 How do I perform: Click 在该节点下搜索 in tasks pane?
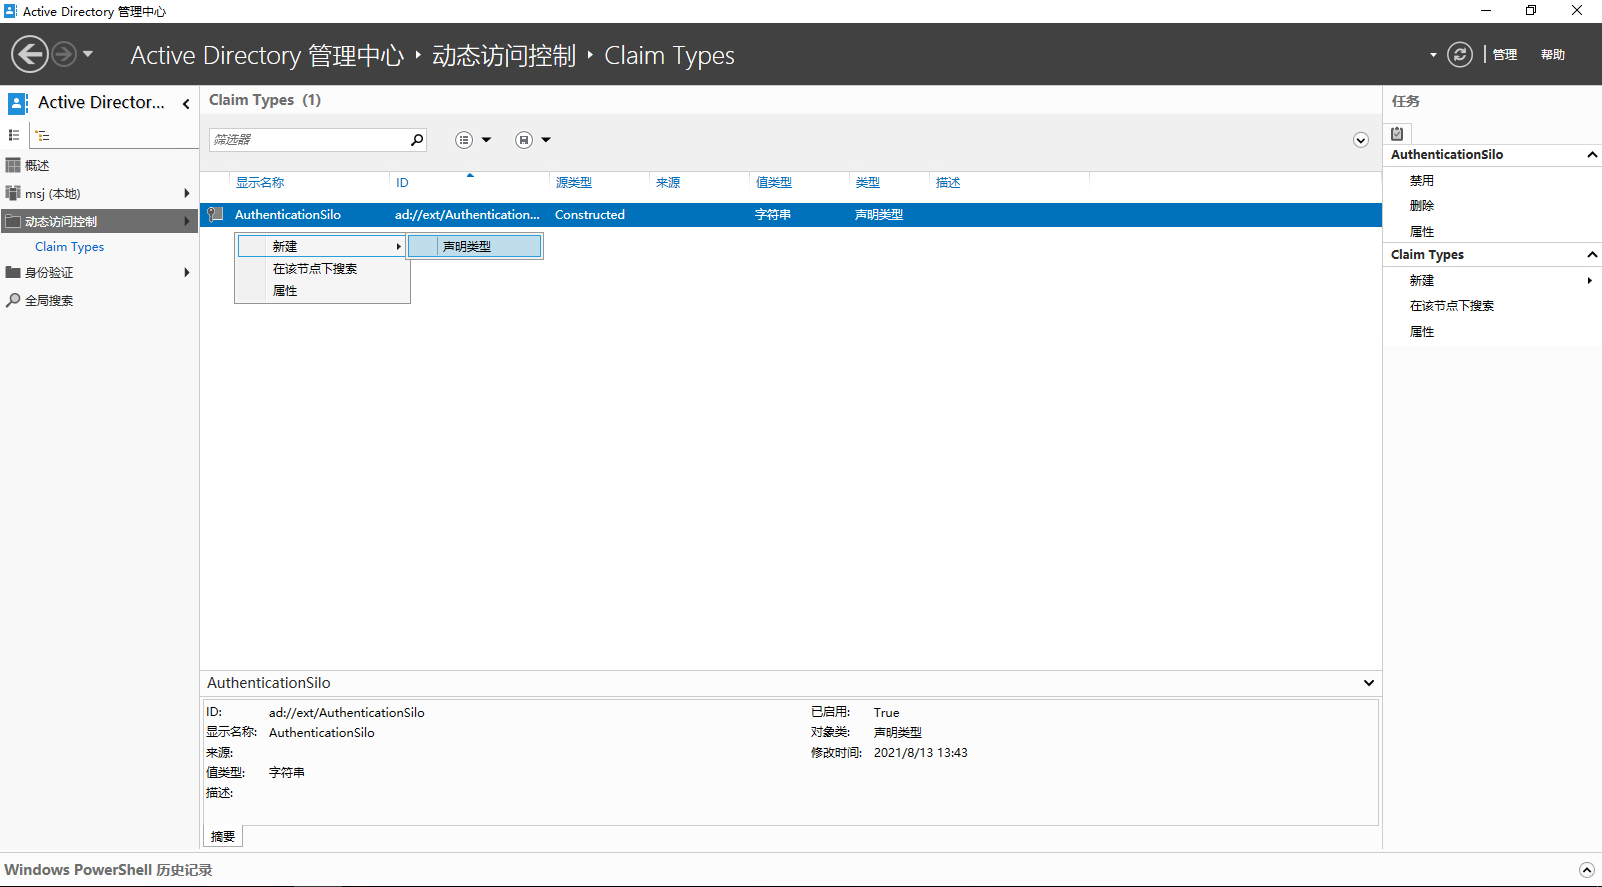[x=1452, y=306]
